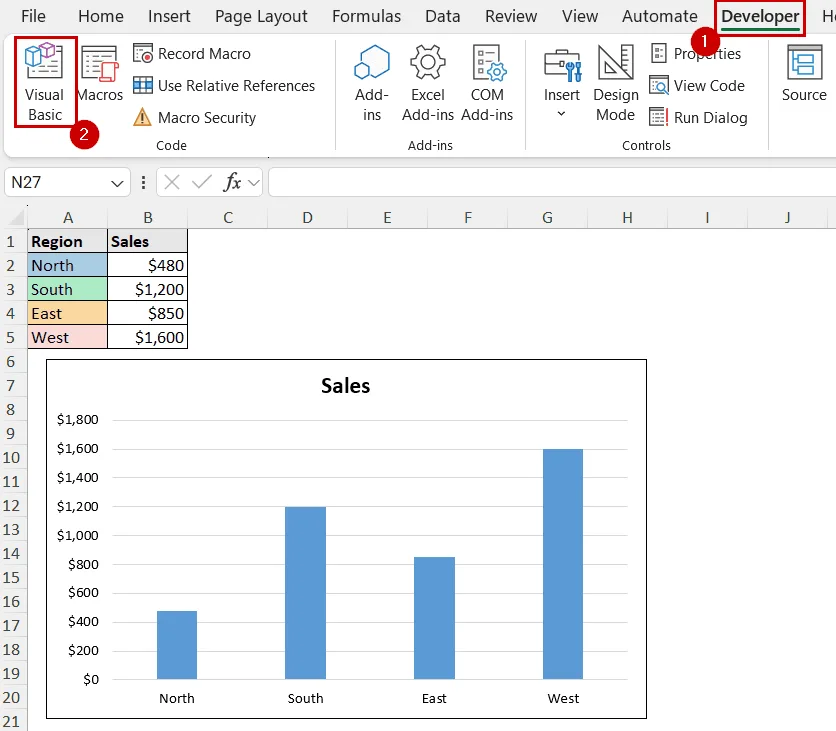Select cell with $480
The image size is (836, 731).
(148, 266)
